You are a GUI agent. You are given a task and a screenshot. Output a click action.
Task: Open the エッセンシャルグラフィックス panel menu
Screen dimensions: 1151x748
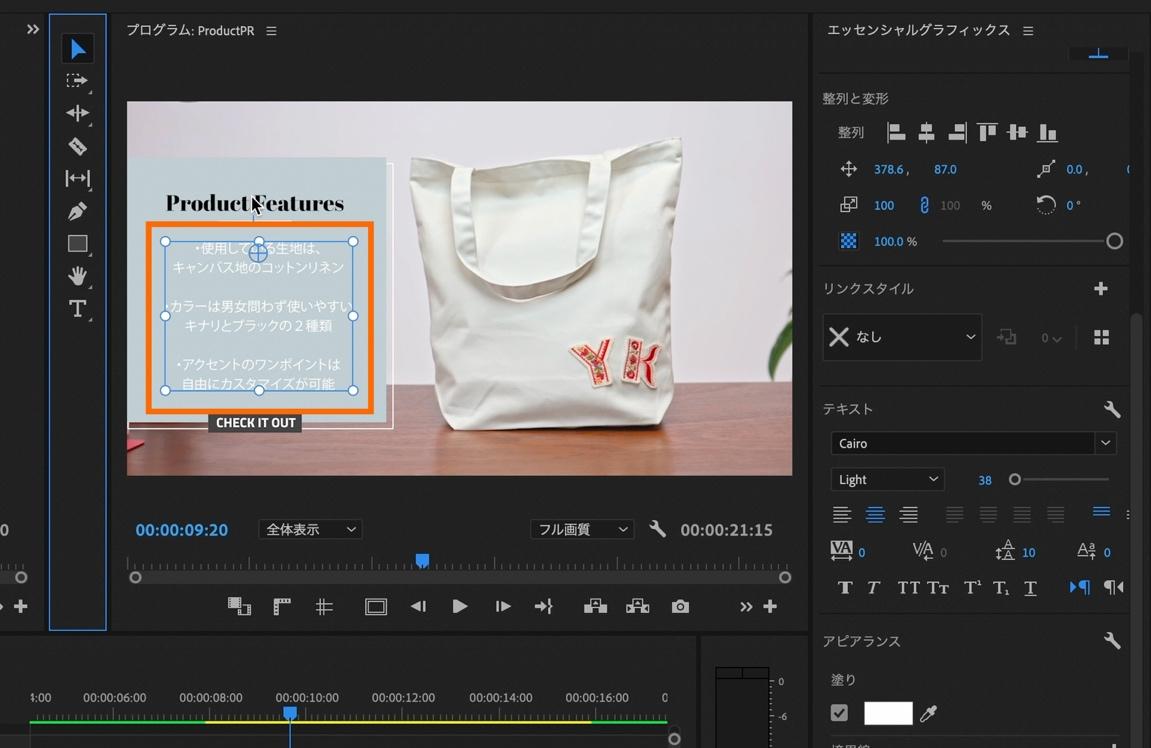pyautogui.click(x=1028, y=31)
